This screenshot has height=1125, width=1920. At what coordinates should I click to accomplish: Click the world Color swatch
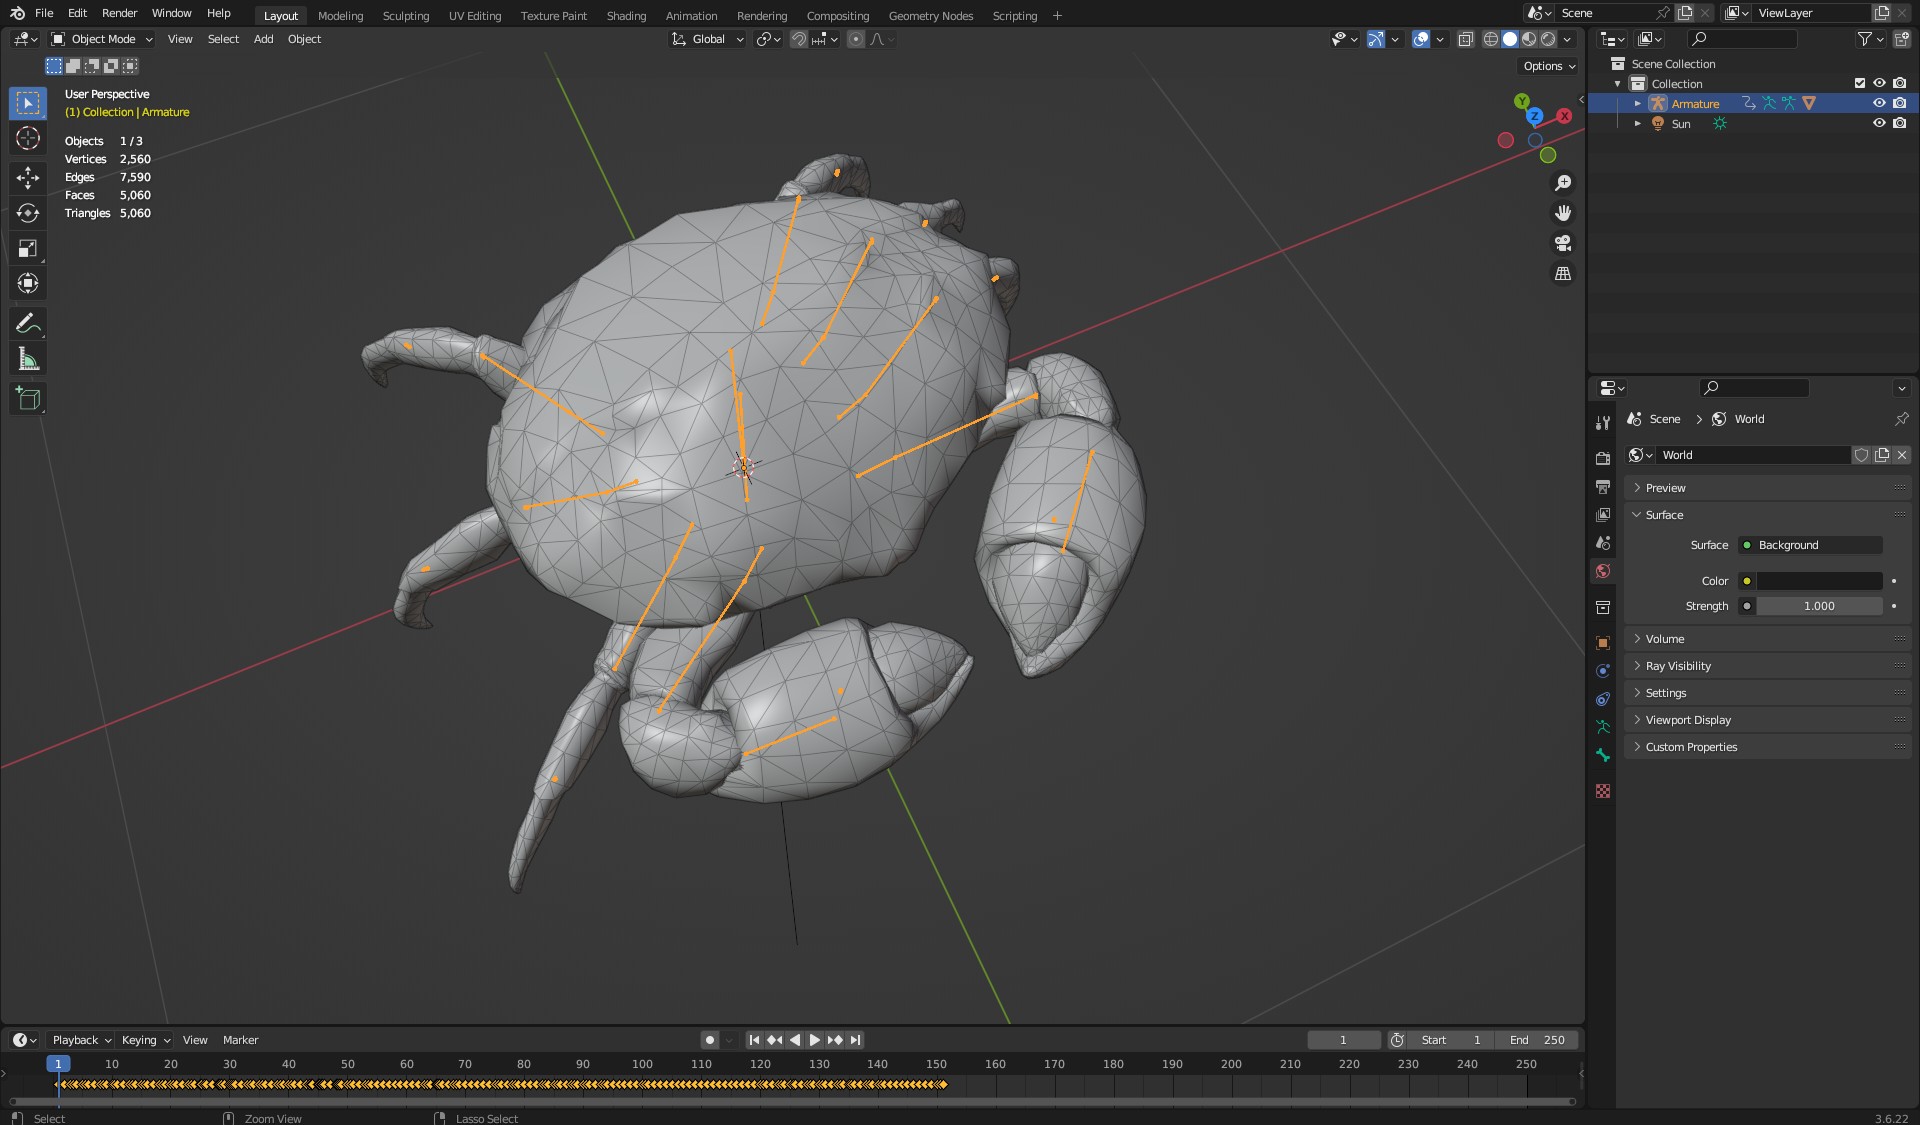[x=1819, y=581]
